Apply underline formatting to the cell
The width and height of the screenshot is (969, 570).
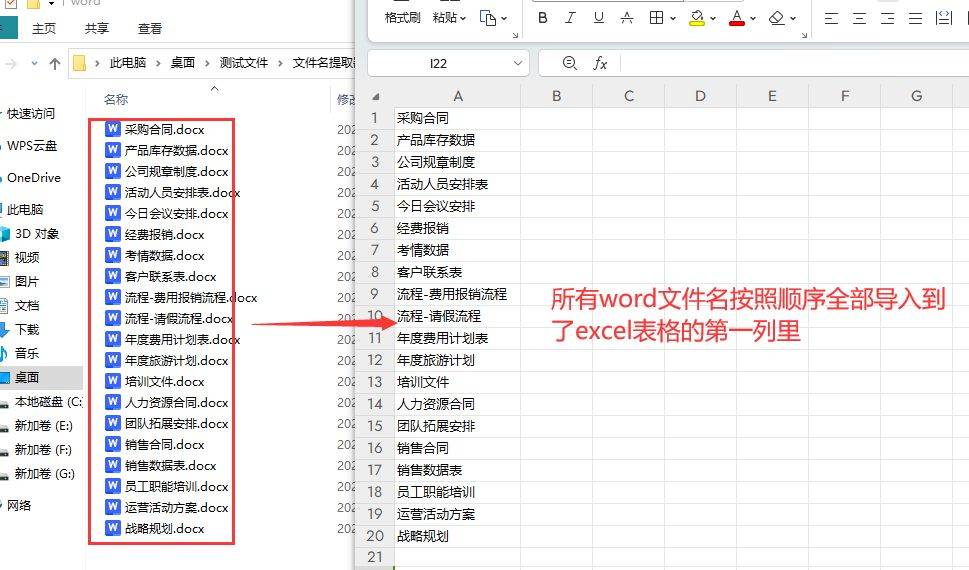pos(598,18)
